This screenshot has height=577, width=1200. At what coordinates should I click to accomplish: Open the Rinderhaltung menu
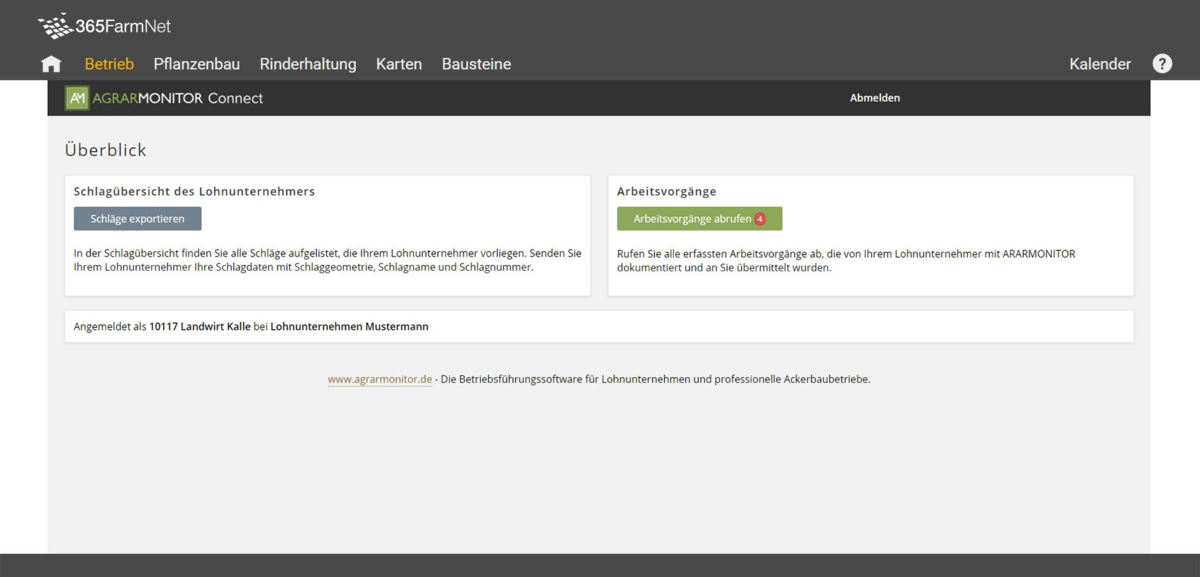[308, 64]
